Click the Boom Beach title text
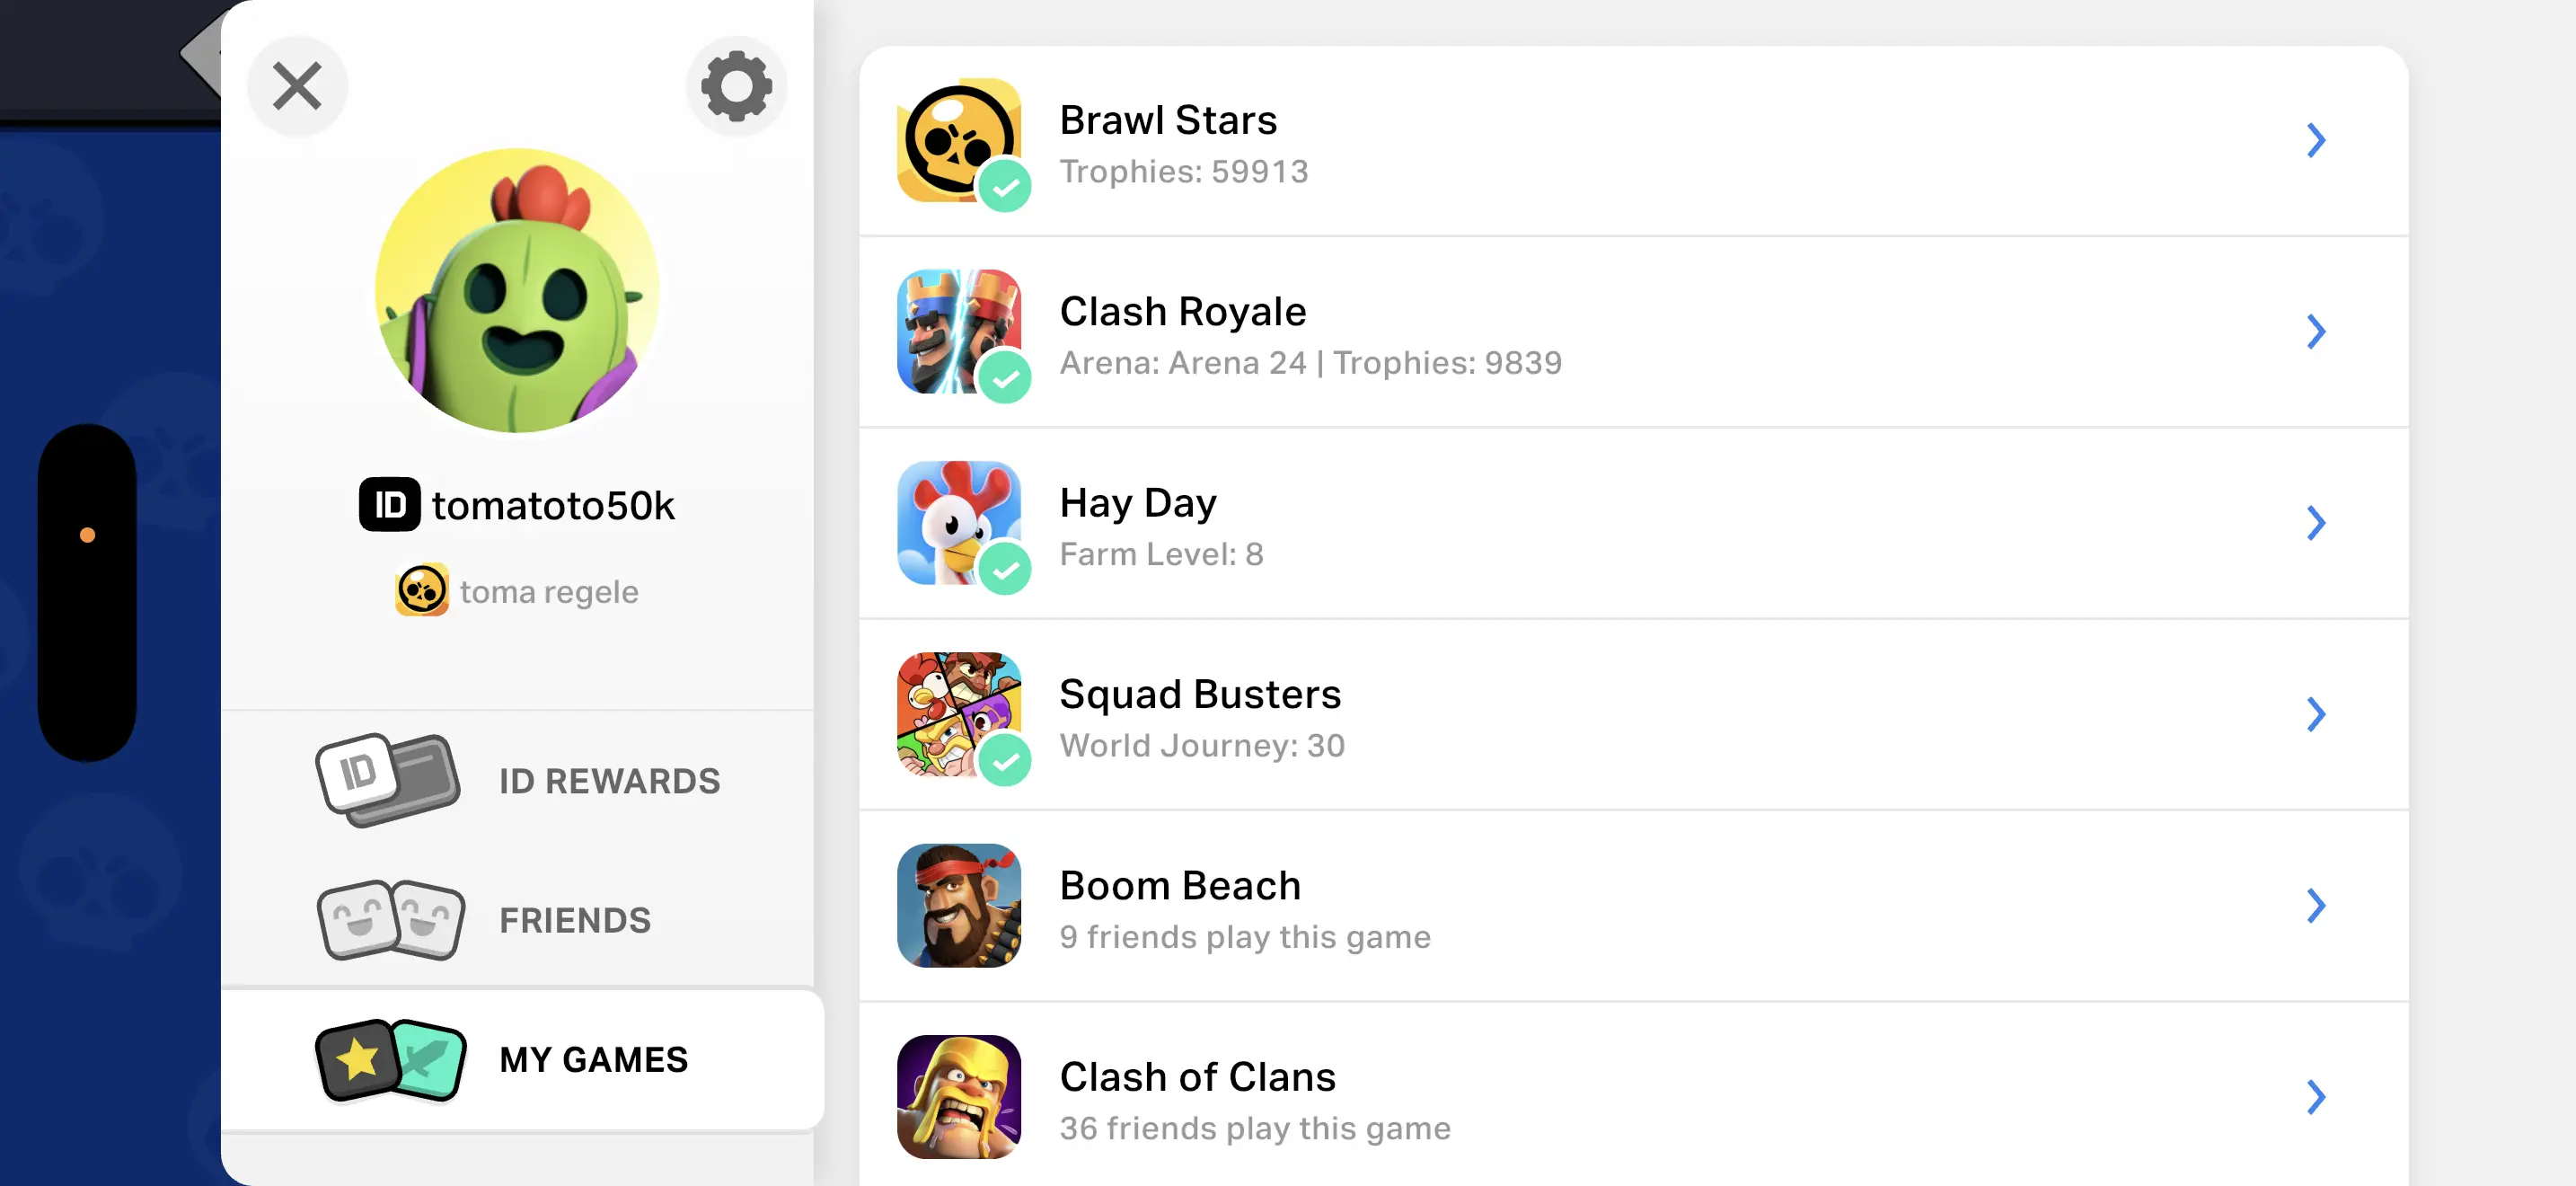The image size is (2576, 1186). pyautogui.click(x=1180, y=885)
